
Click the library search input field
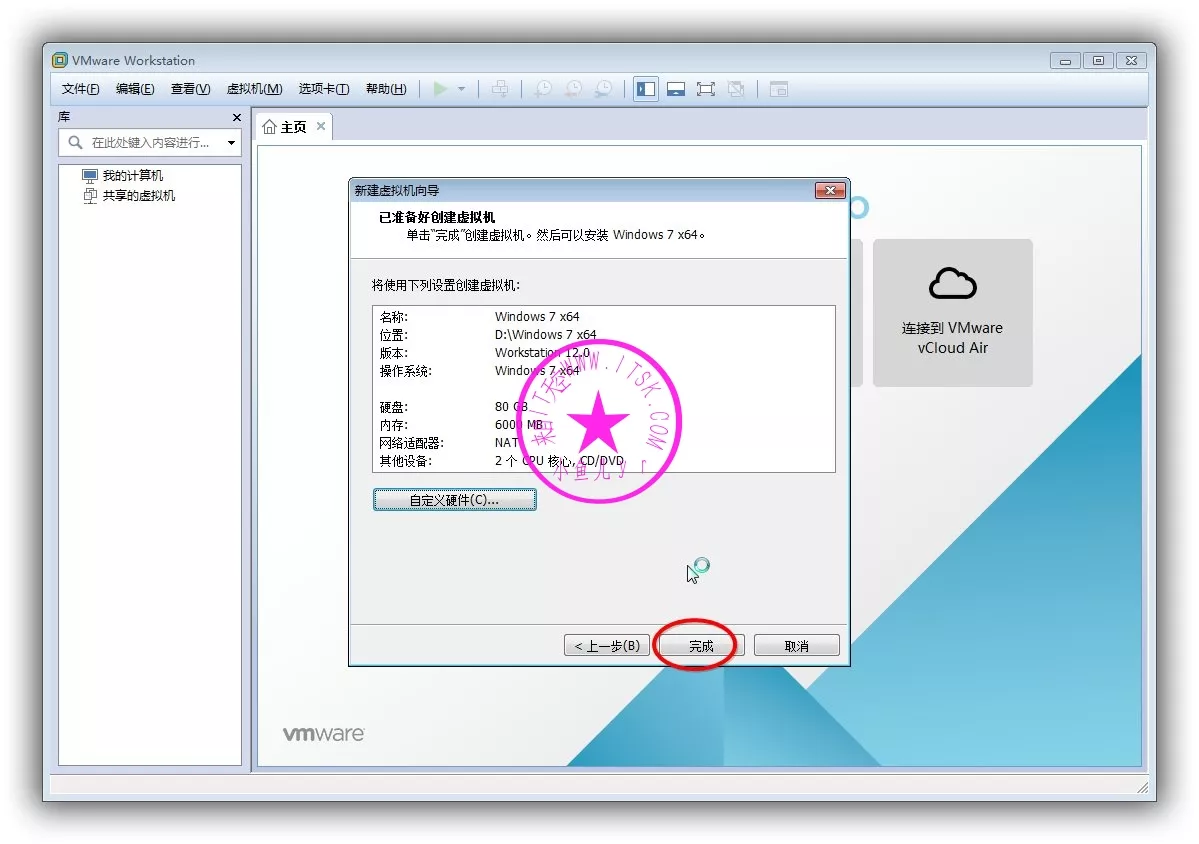pos(150,143)
